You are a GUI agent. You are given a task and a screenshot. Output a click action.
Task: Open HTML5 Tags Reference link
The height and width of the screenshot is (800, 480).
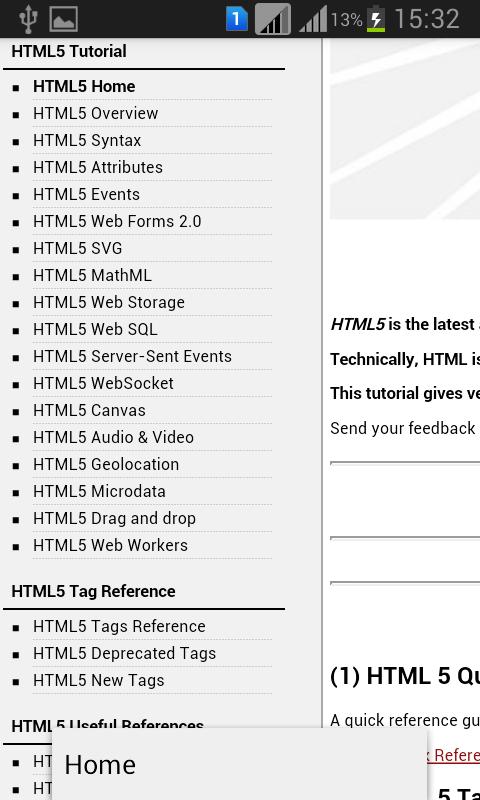[119, 627]
